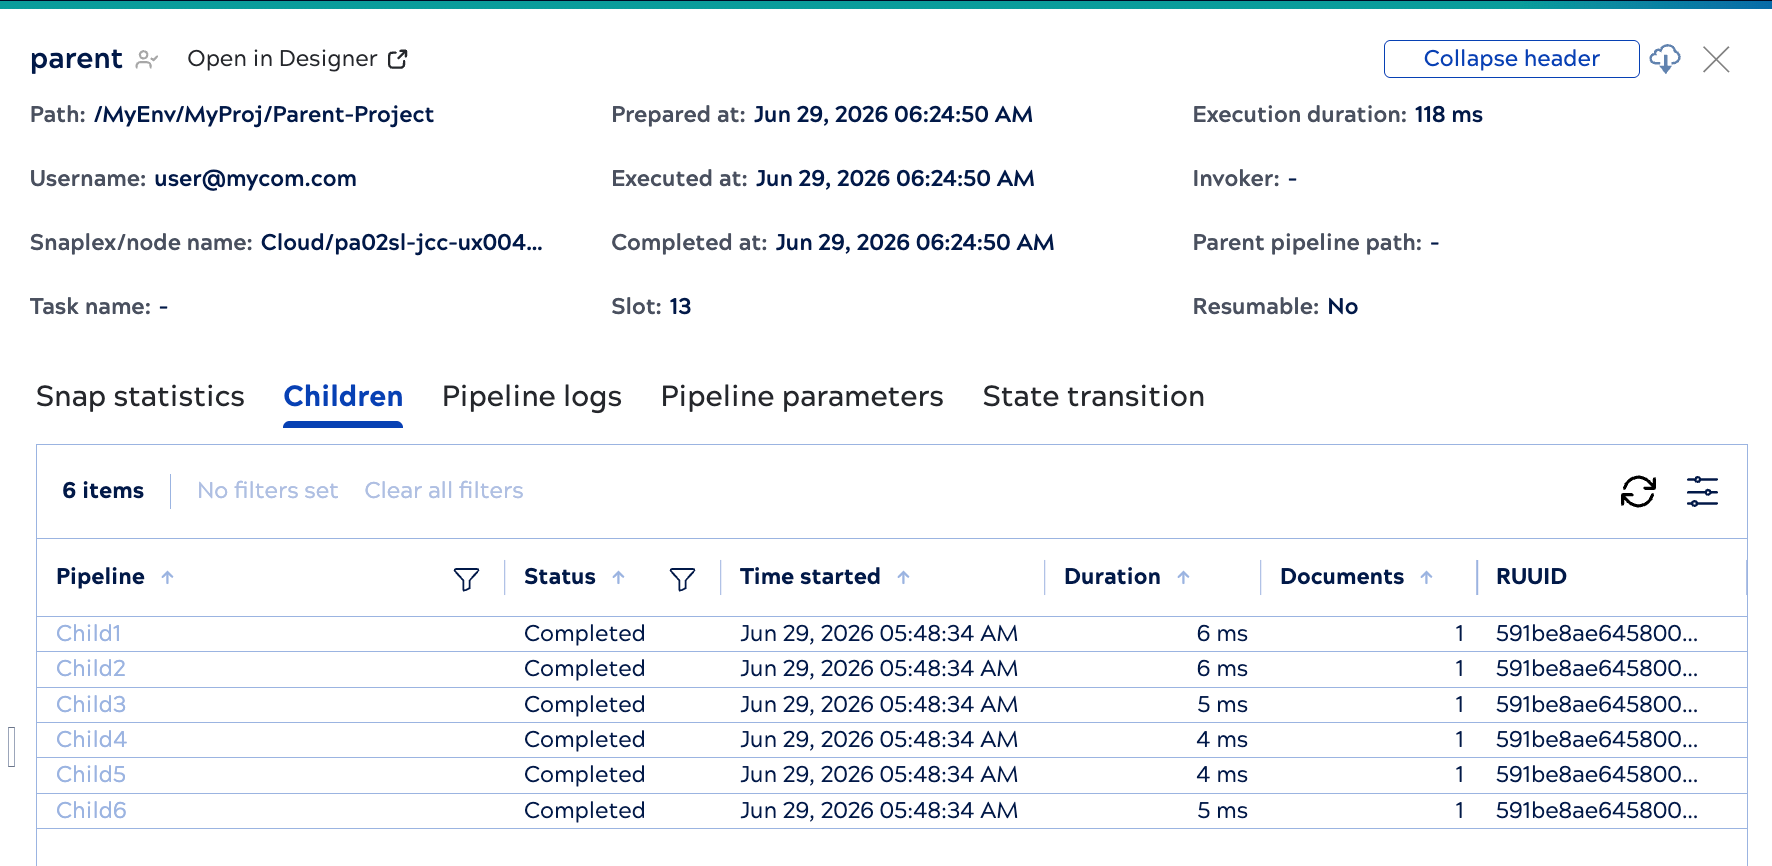The width and height of the screenshot is (1772, 866).
Task: Sort by Status column arrow
Action: tap(618, 577)
